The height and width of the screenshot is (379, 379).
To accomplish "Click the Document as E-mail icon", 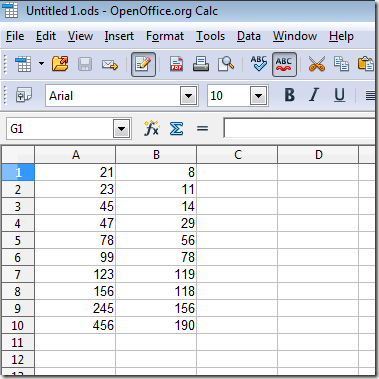I will (110, 64).
